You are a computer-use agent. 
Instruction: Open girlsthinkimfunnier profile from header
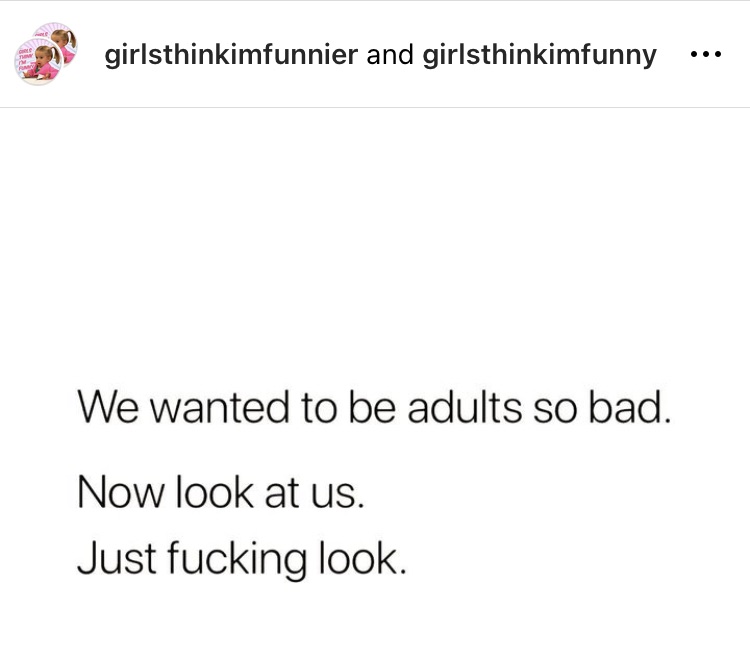click(x=231, y=55)
